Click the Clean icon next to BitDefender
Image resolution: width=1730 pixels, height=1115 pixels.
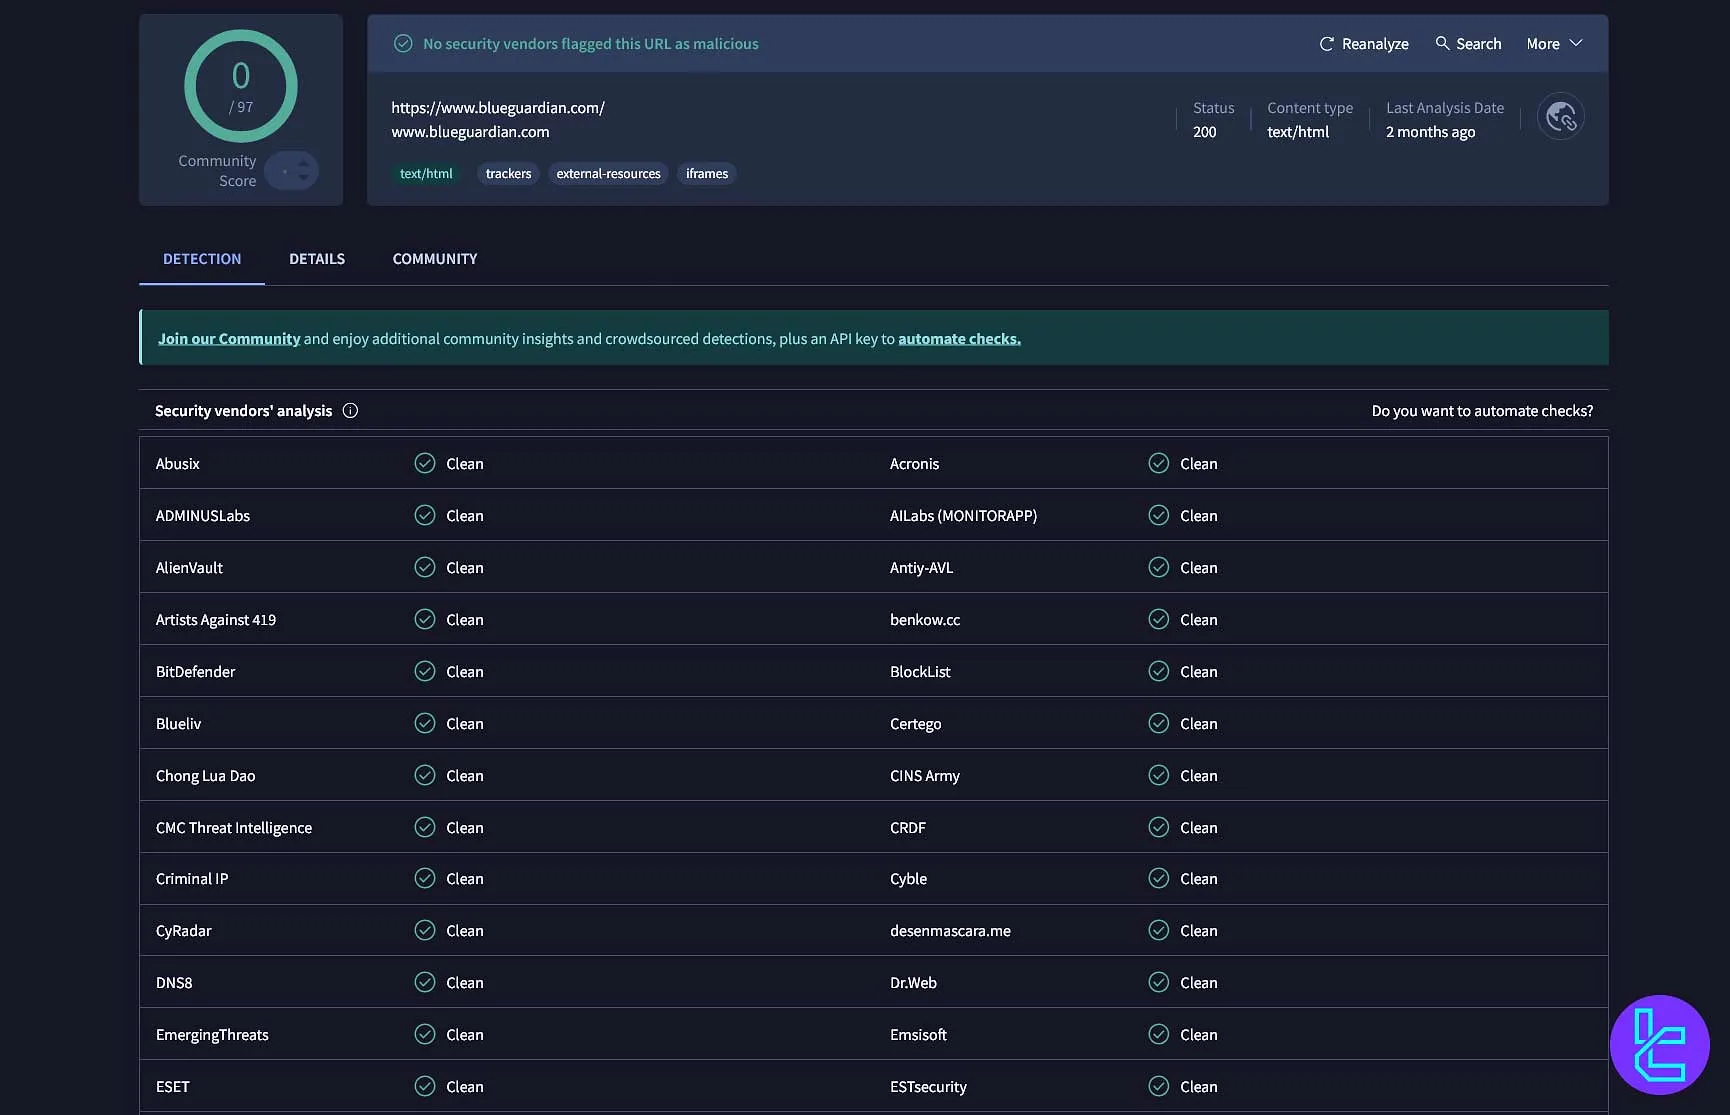click(424, 671)
